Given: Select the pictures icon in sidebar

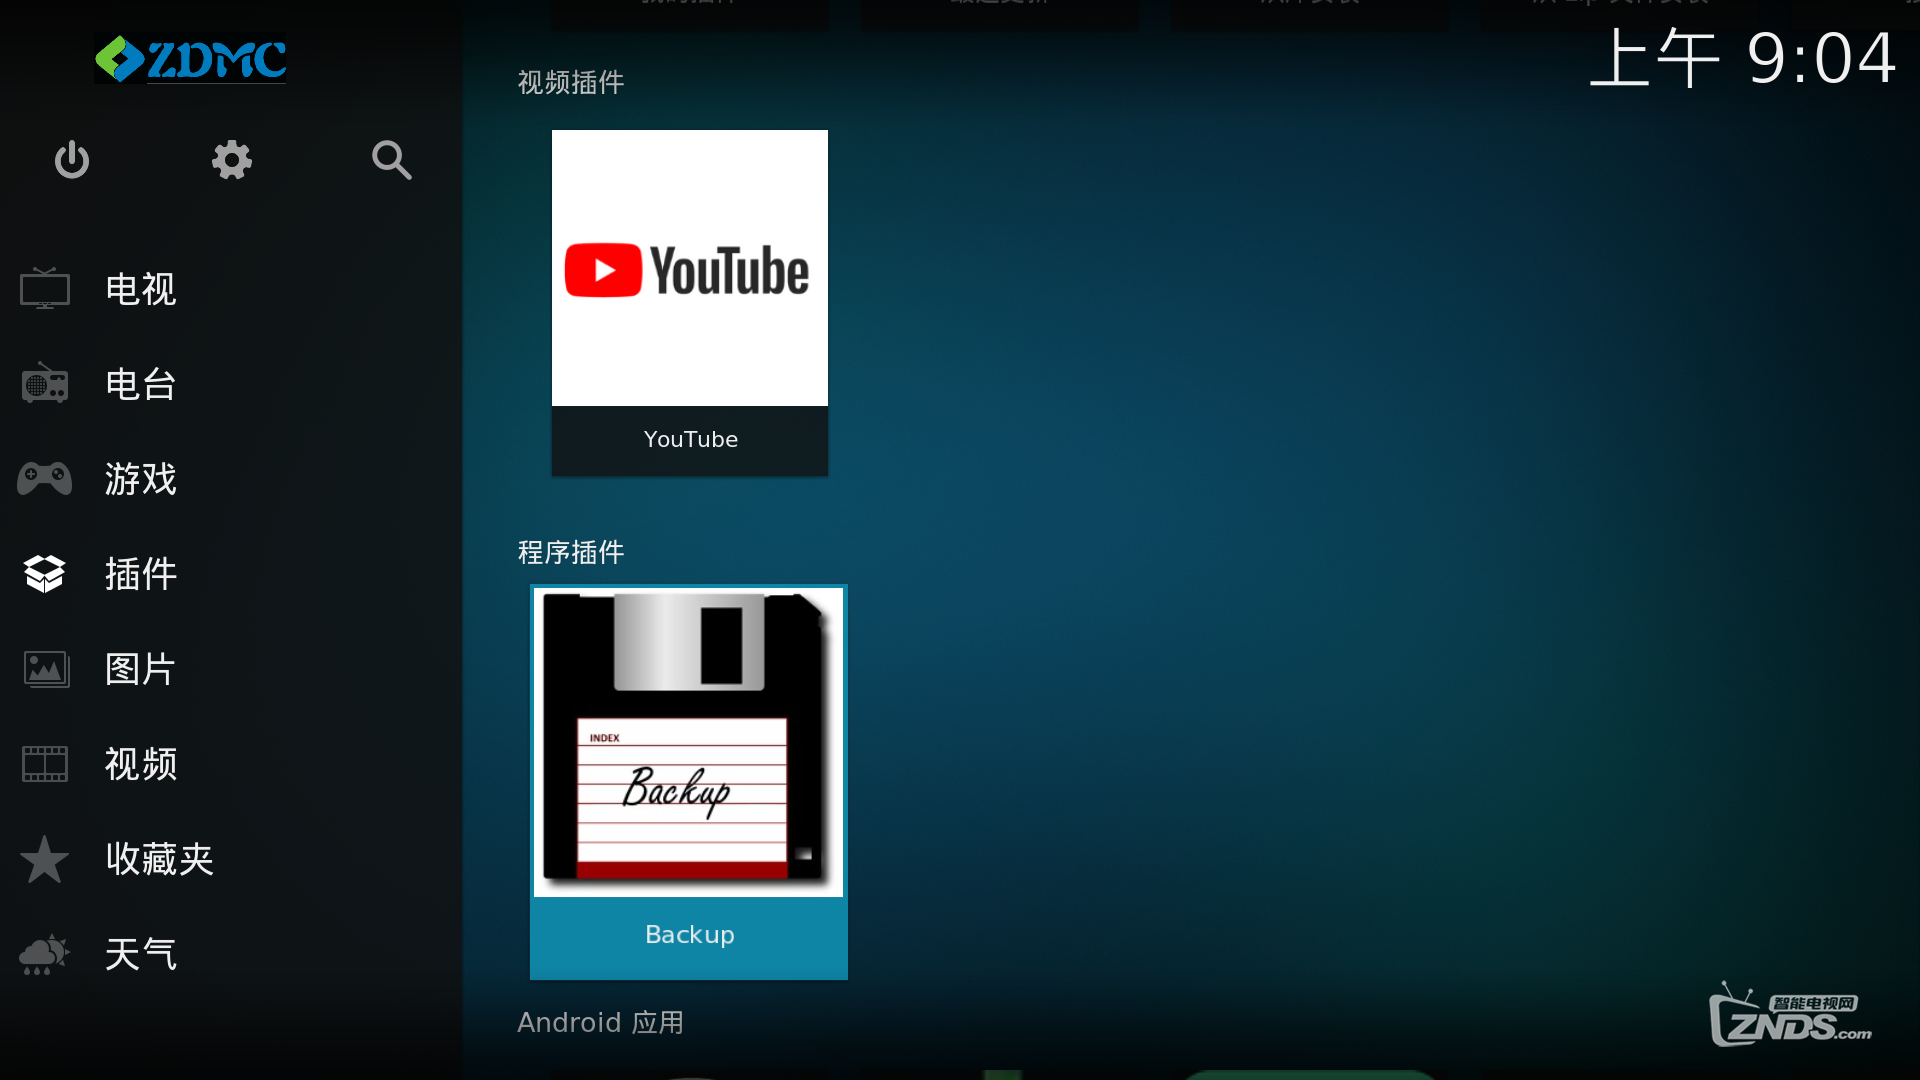Looking at the screenshot, I should coord(45,669).
